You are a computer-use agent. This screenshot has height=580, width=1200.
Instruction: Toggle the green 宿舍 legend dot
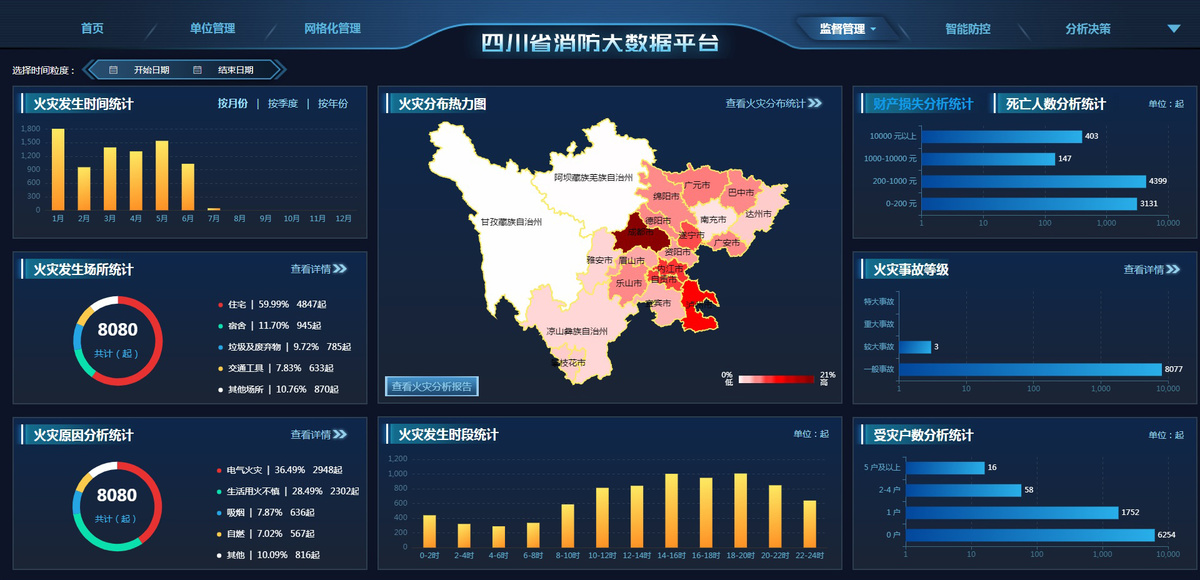[x=220, y=325]
